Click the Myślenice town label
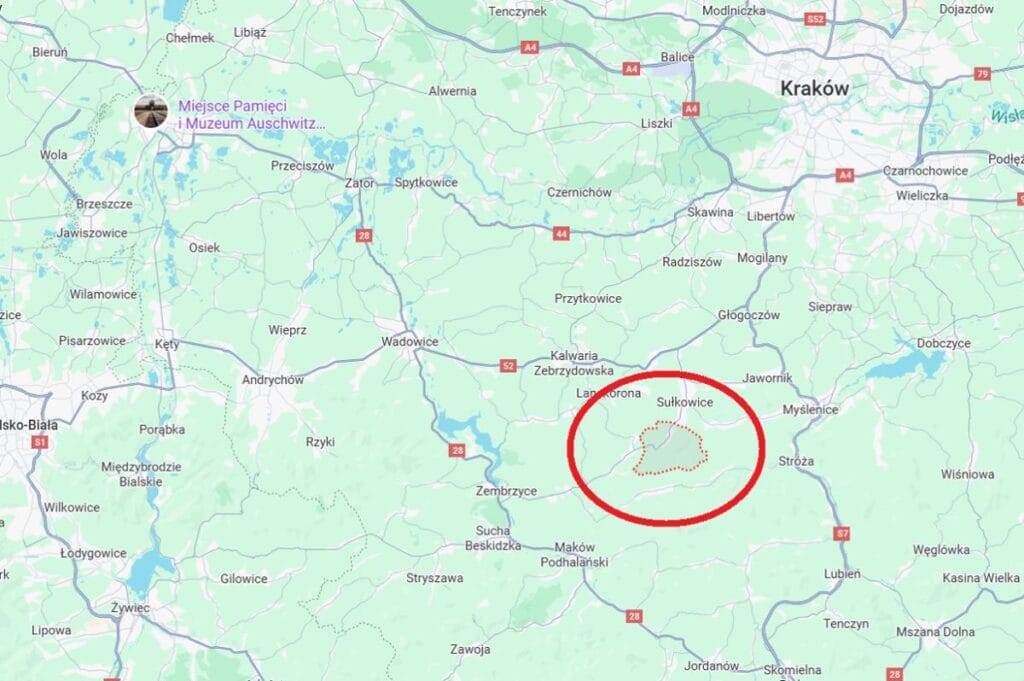This screenshot has height=681, width=1024. point(810,409)
